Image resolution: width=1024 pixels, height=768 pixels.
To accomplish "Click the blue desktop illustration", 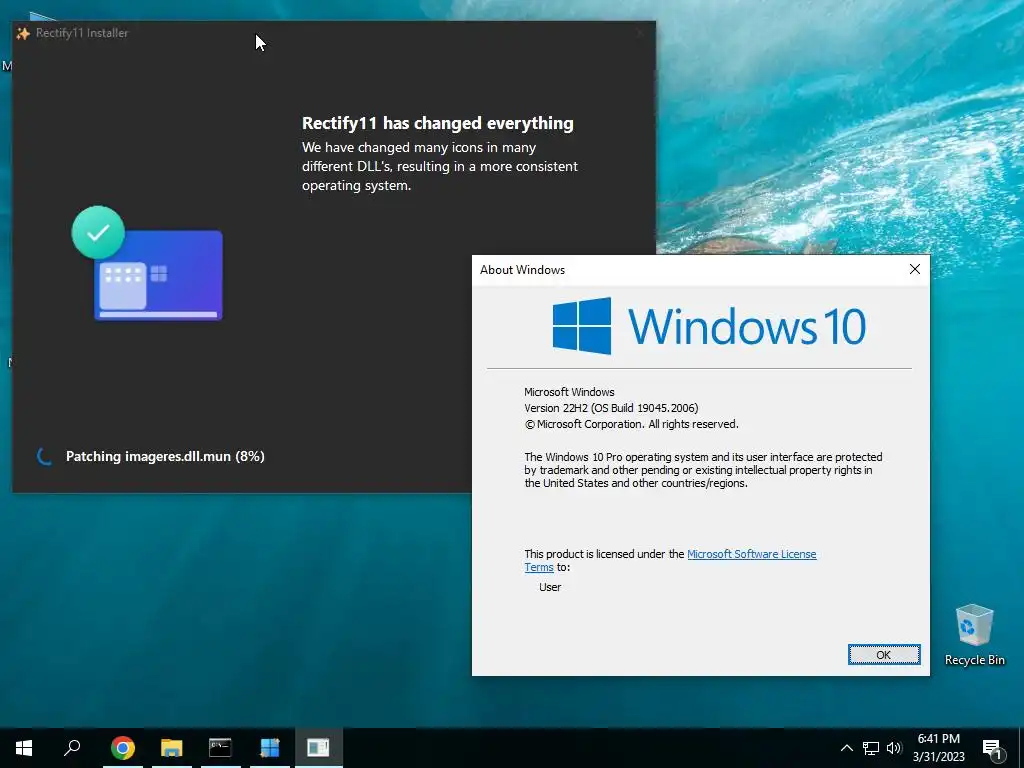I will [159, 275].
